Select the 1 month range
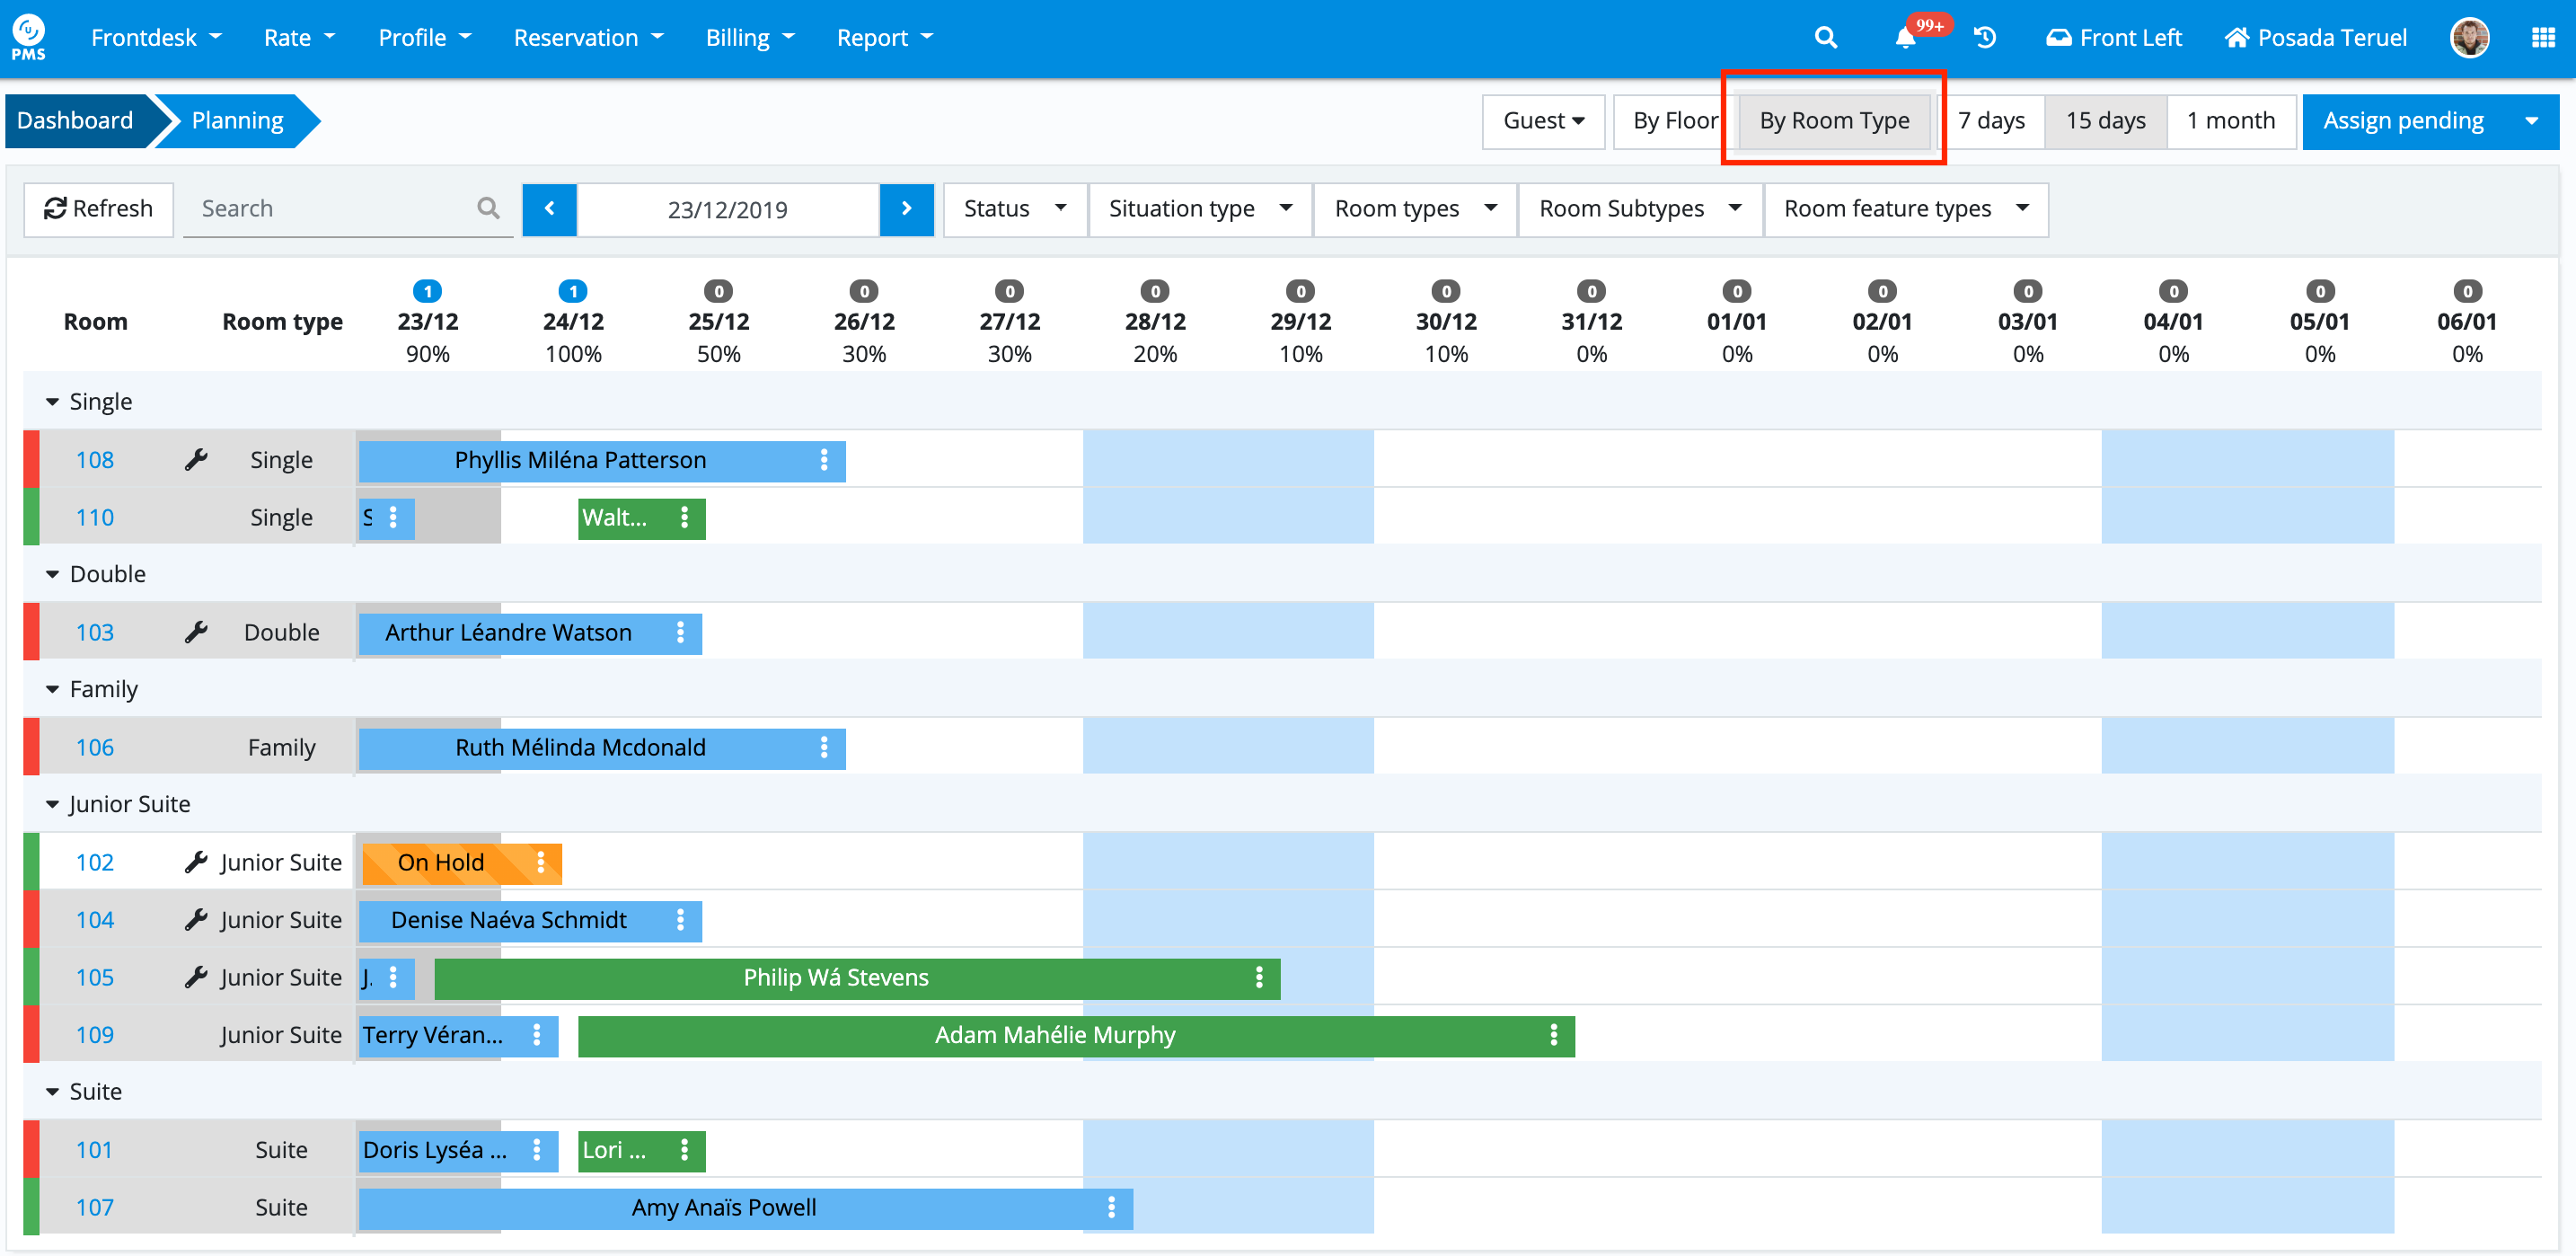Viewport: 2576px width, 1256px height. 2230,121
